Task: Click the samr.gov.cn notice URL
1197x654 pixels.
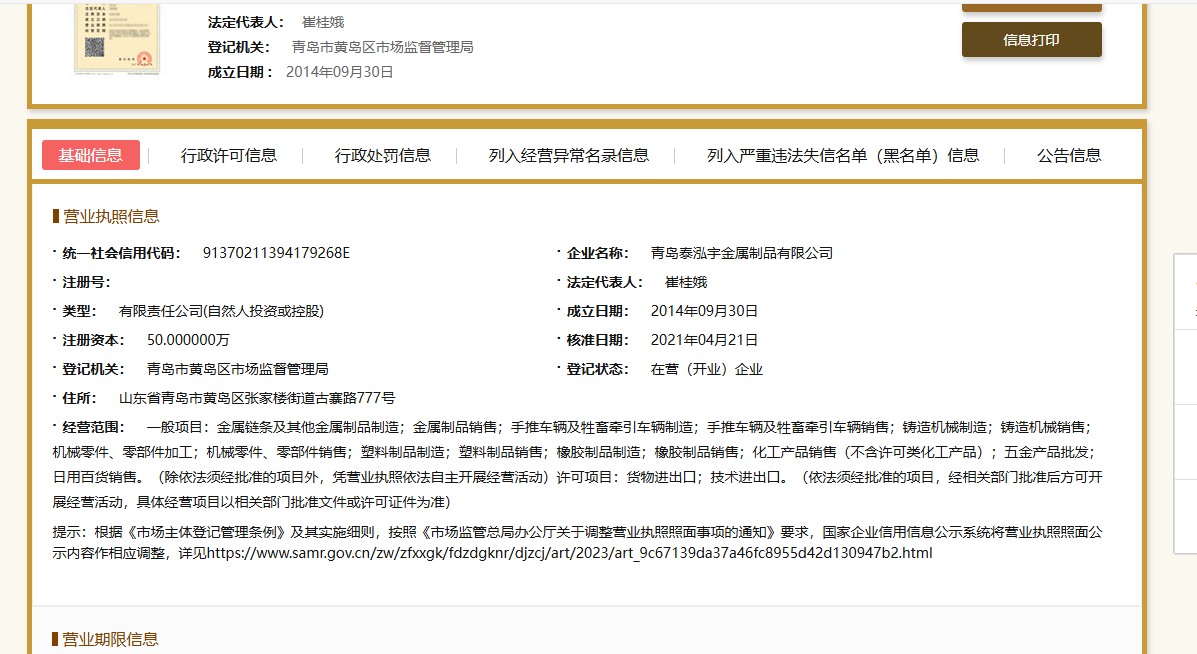Action: [569, 553]
